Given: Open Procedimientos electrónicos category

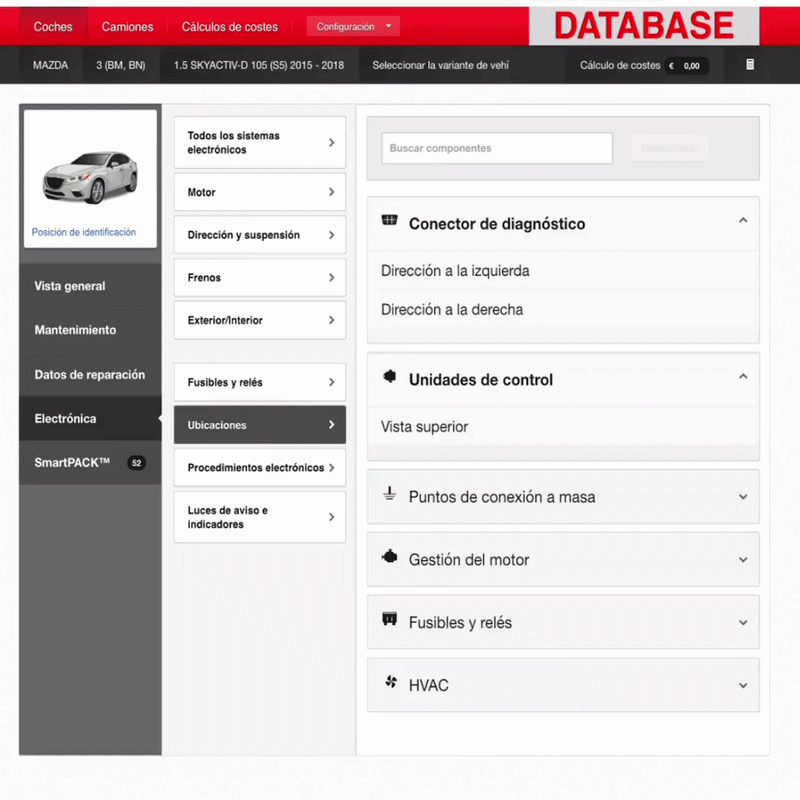Looking at the screenshot, I should 260,467.
